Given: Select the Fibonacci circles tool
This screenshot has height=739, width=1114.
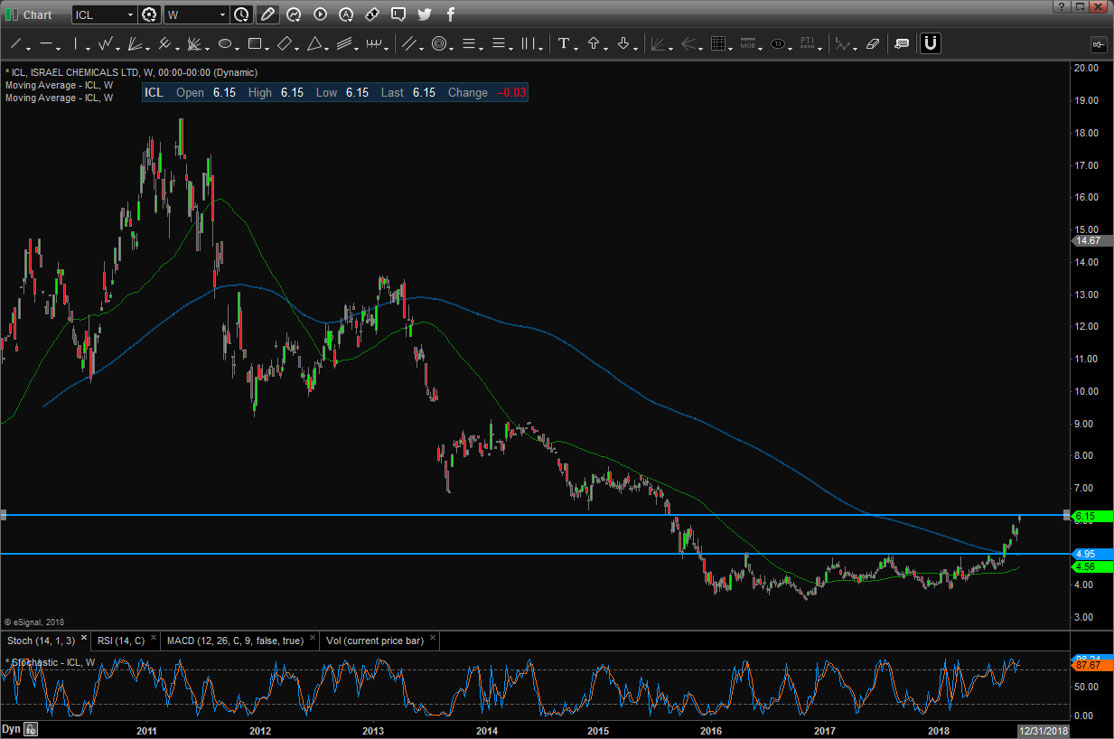Looking at the screenshot, I should [439, 44].
